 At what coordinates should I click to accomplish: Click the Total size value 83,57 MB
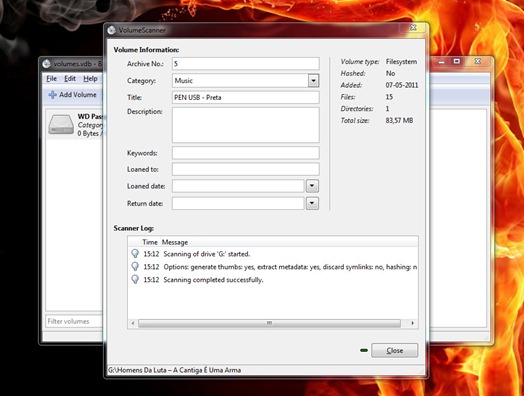399,120
